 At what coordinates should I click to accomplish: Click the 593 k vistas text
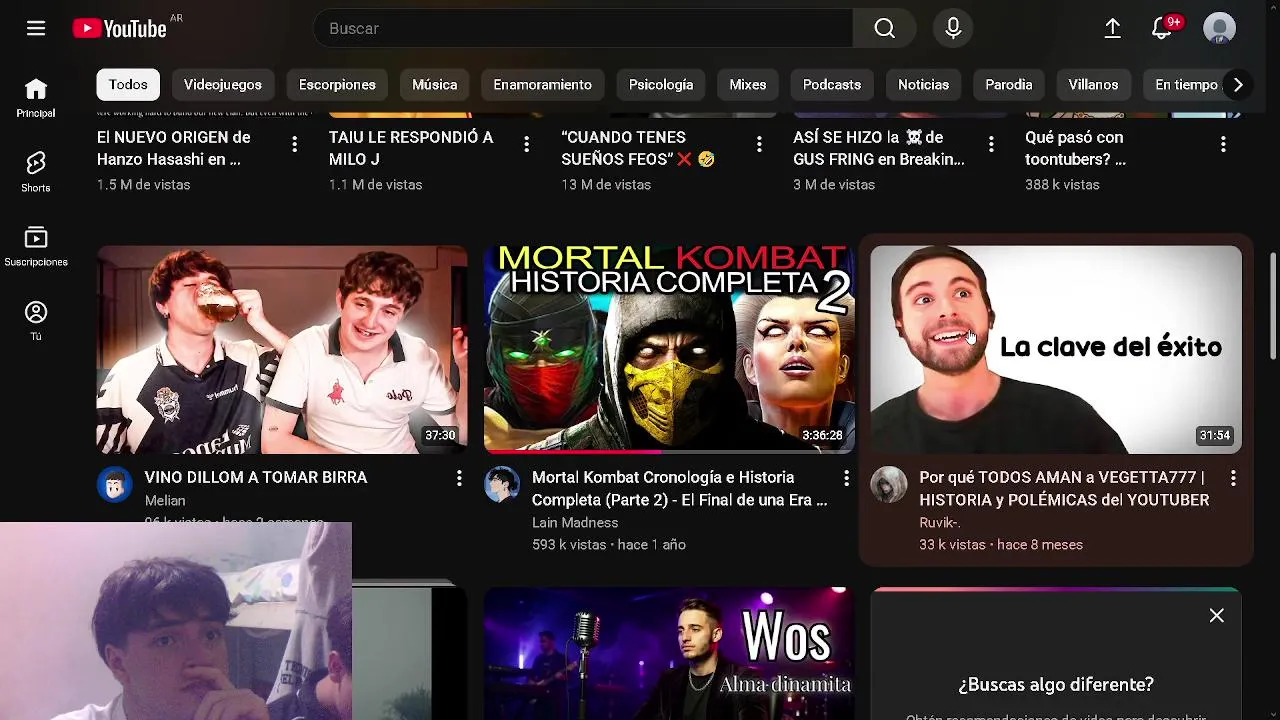click(569, 545)
